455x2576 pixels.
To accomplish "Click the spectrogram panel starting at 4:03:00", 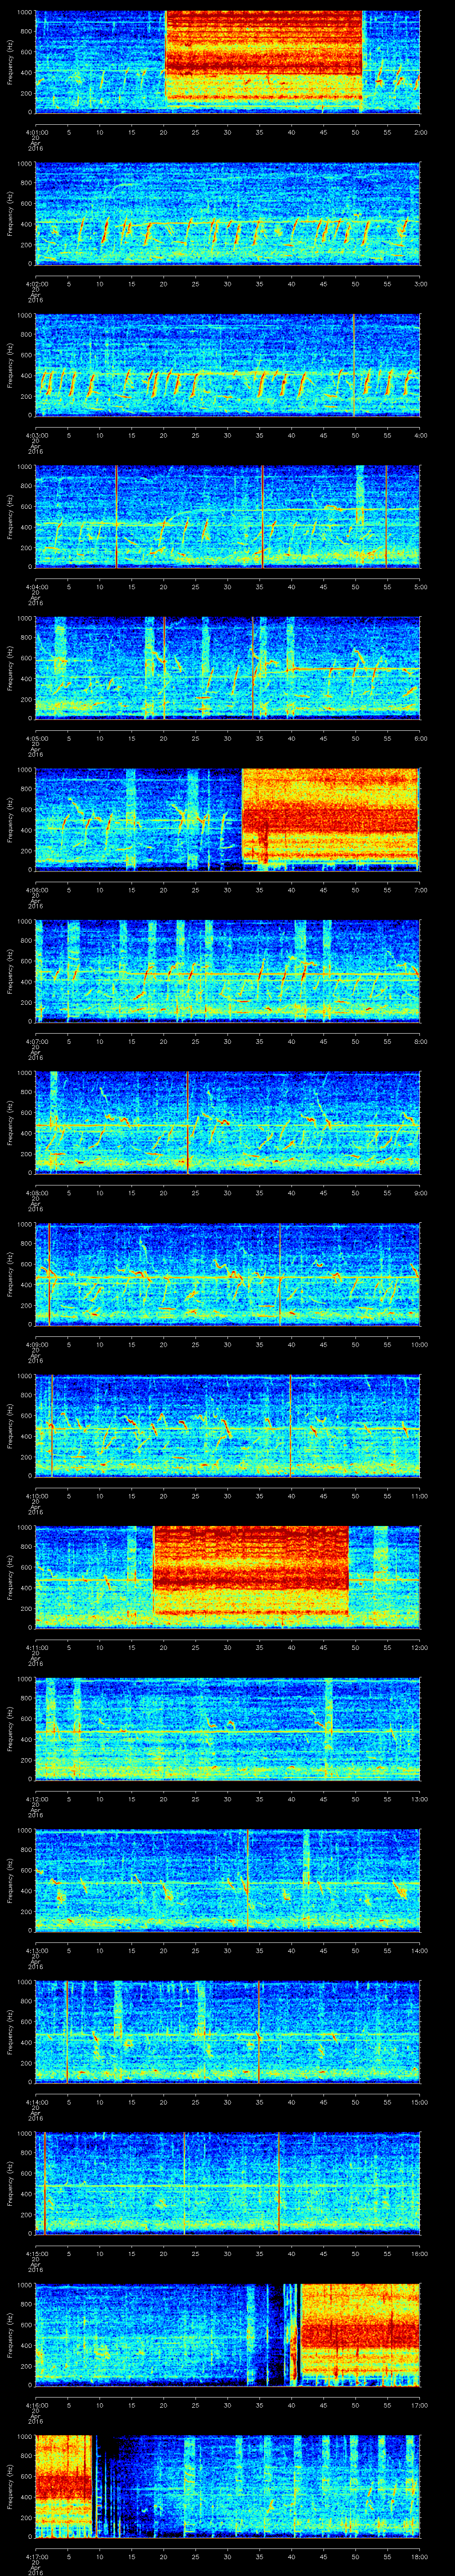I will (228, 364).
